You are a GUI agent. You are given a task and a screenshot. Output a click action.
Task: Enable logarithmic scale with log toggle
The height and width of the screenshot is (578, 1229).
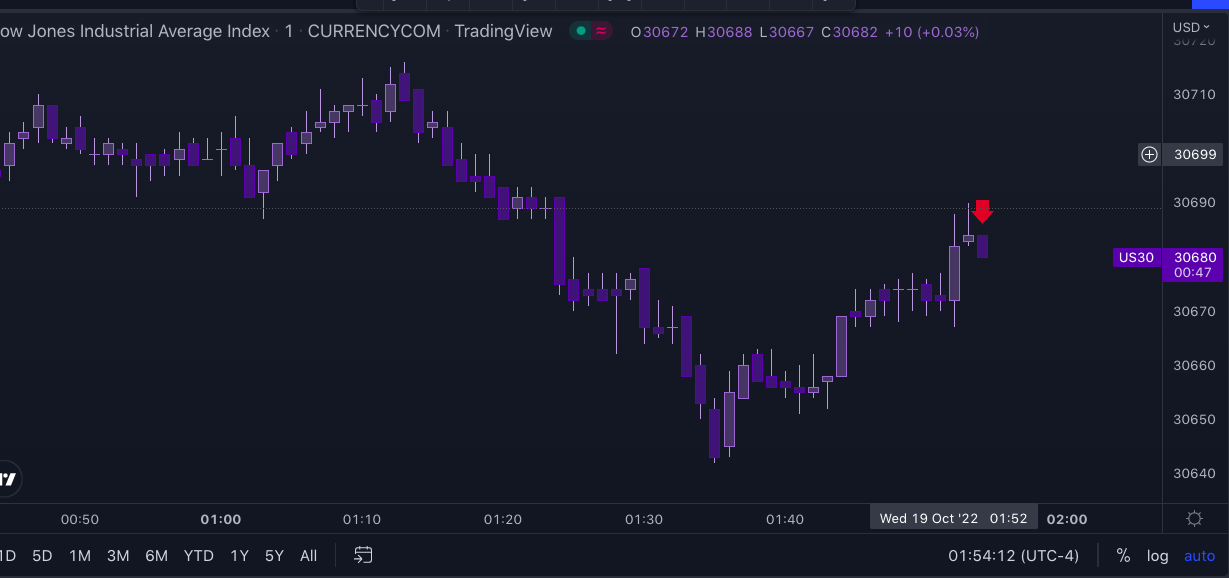tap(1157, 555)
